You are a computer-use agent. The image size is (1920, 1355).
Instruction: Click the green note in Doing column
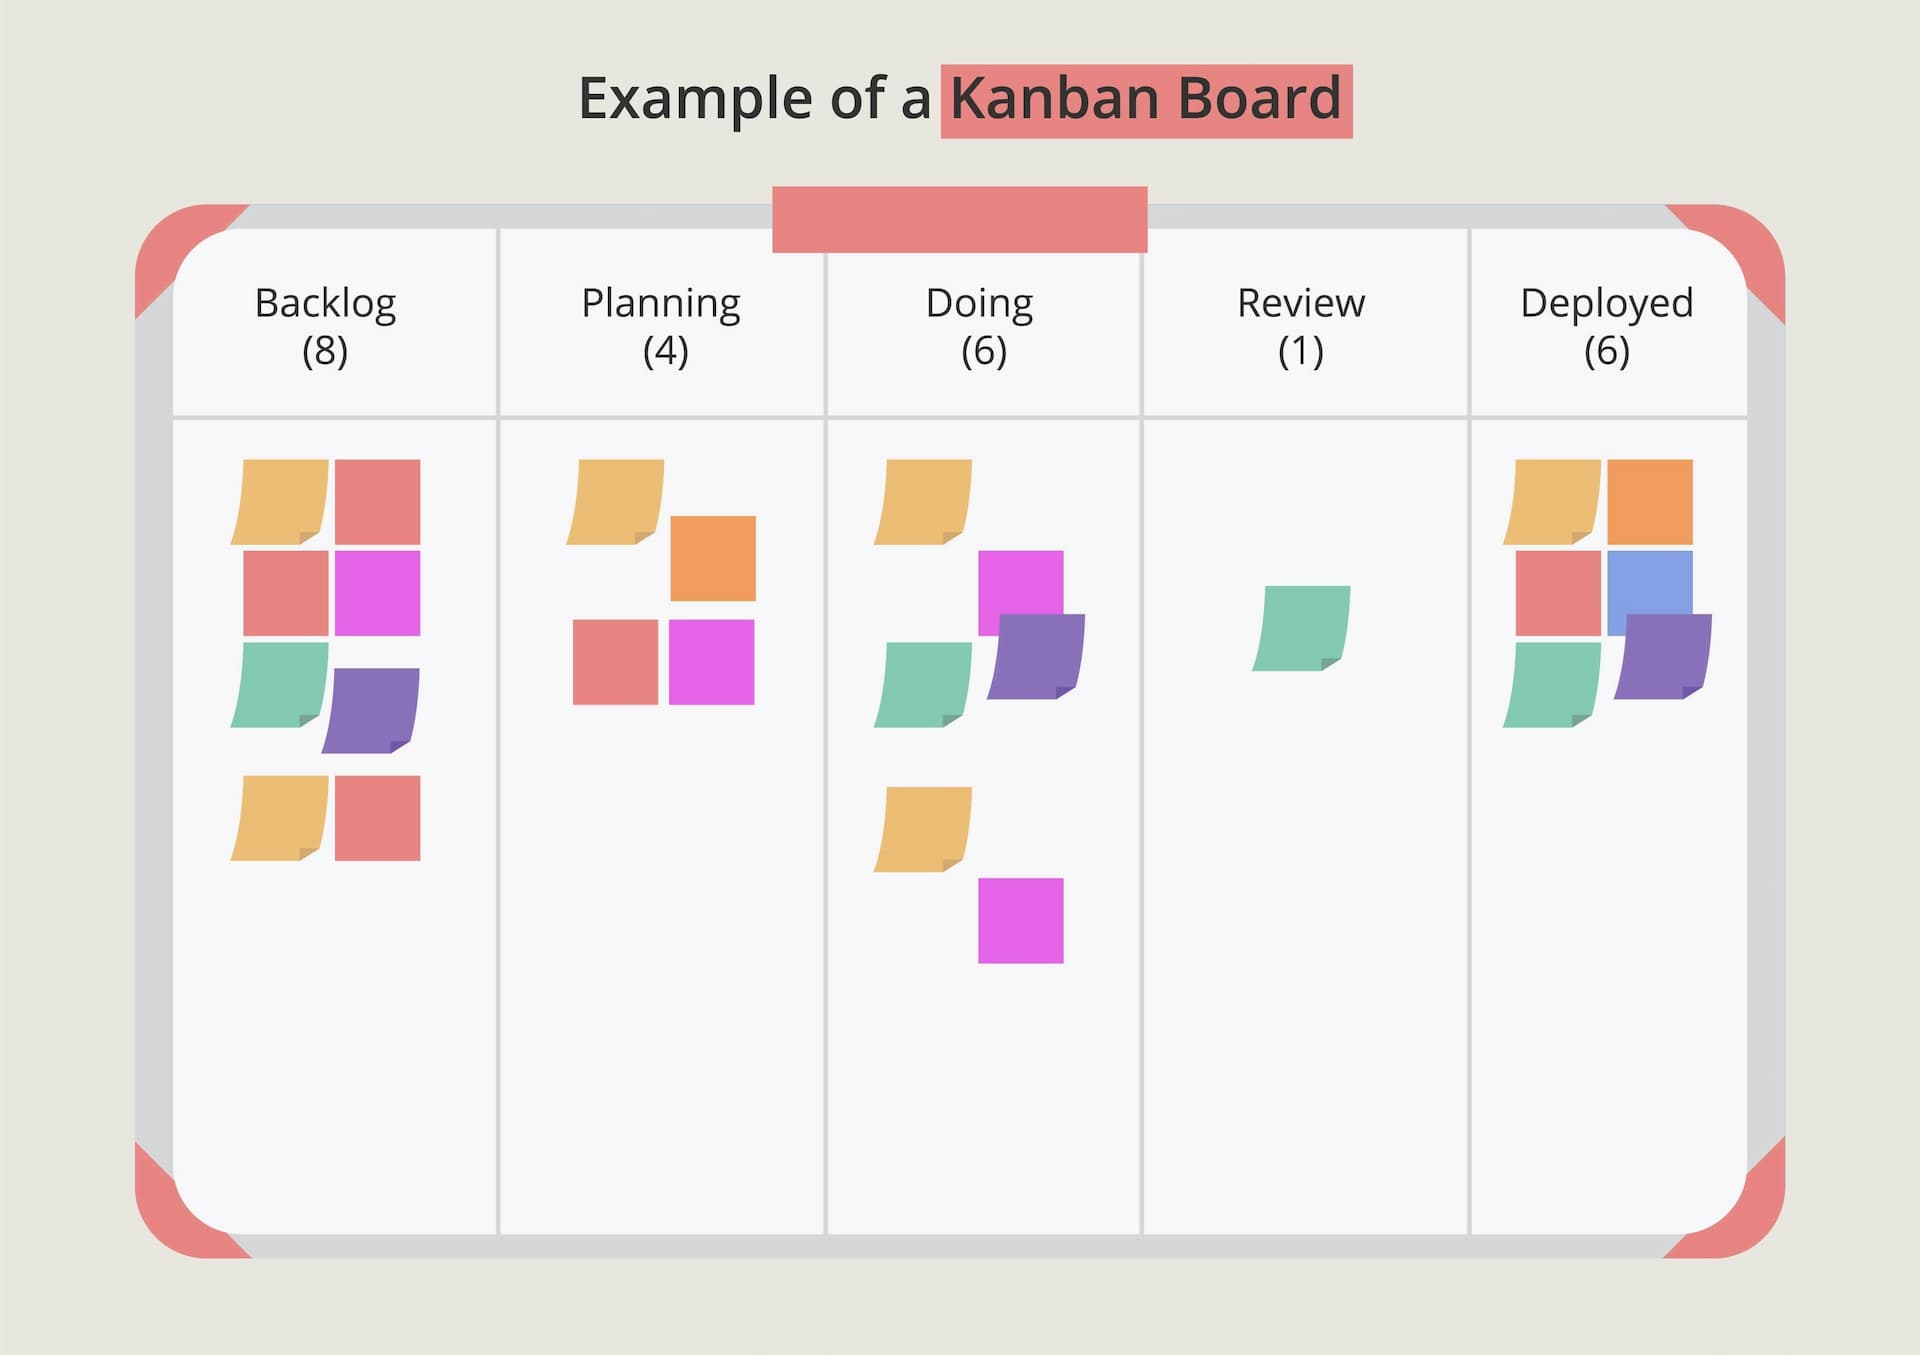pyautogui.click(x=923, y=685)
